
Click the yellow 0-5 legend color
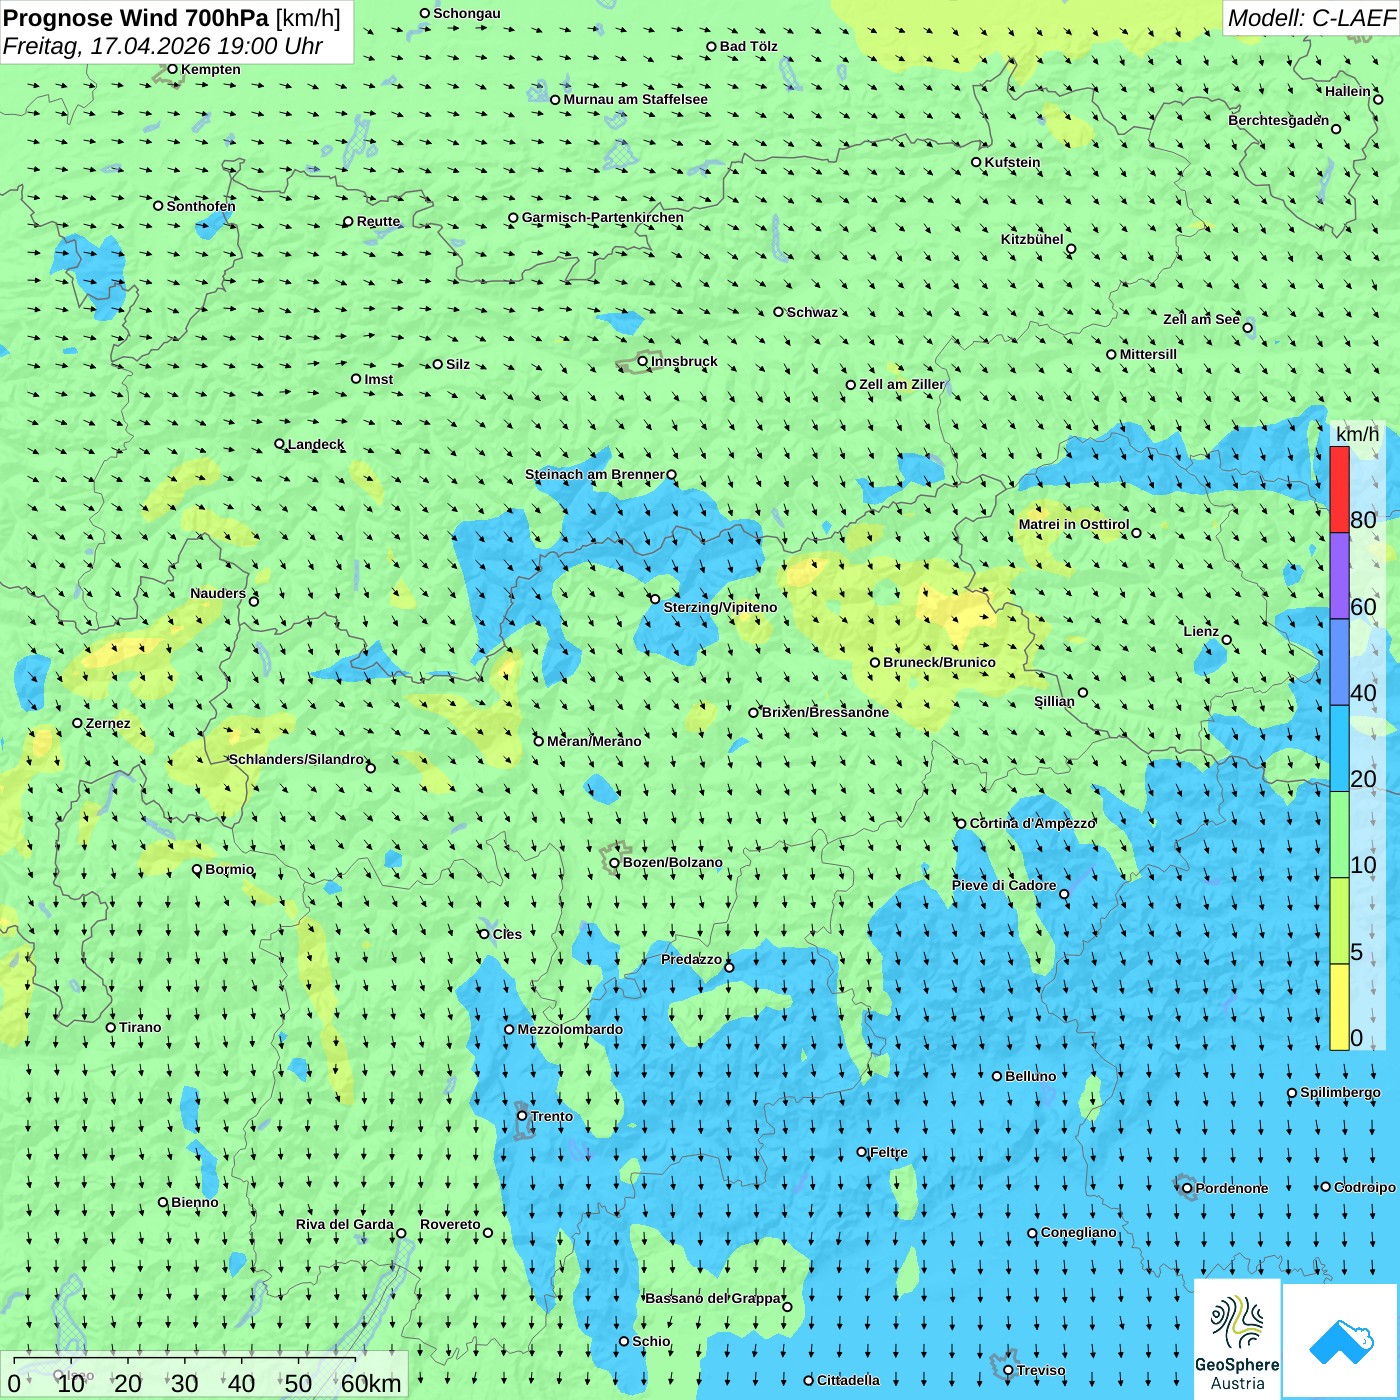point(1339,1007)
